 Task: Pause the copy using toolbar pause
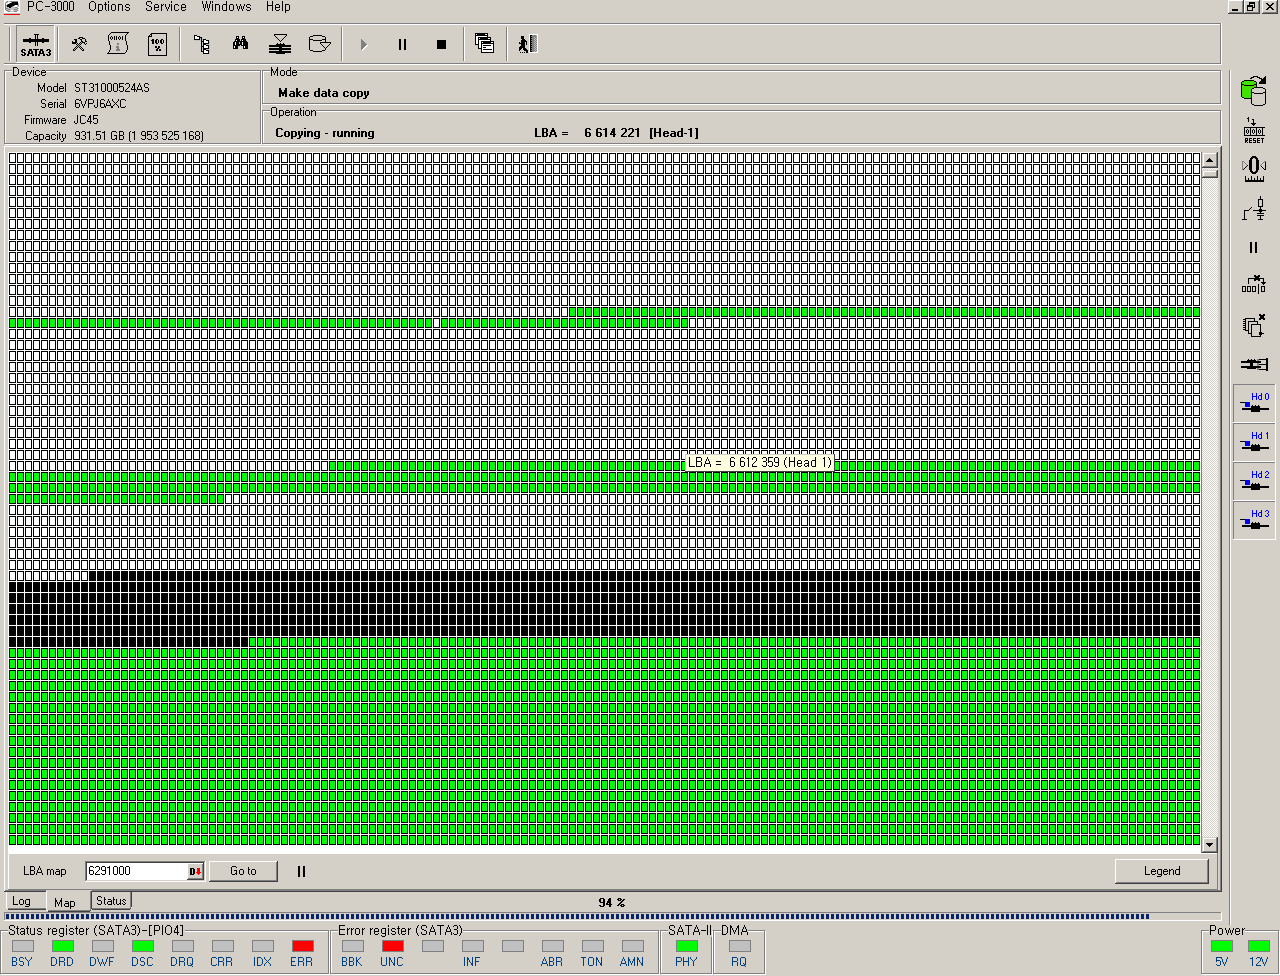403,45
